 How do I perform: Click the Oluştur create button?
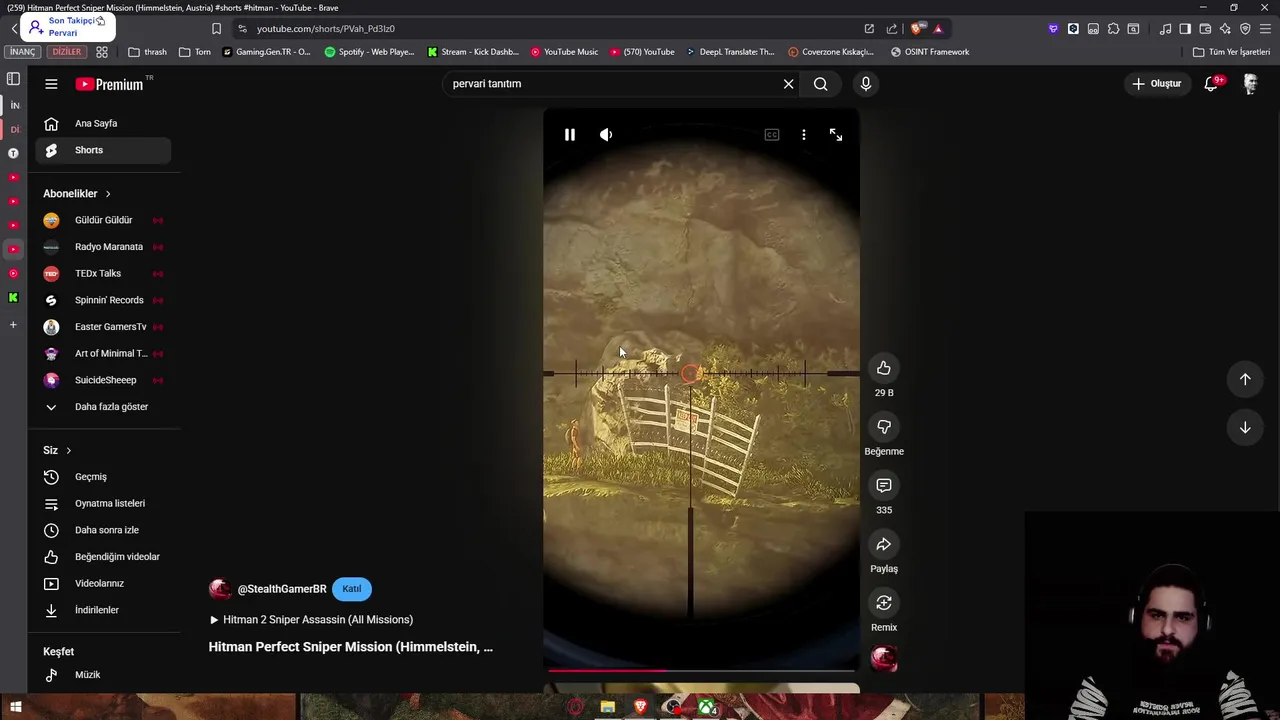click(x=1156, y=84)
